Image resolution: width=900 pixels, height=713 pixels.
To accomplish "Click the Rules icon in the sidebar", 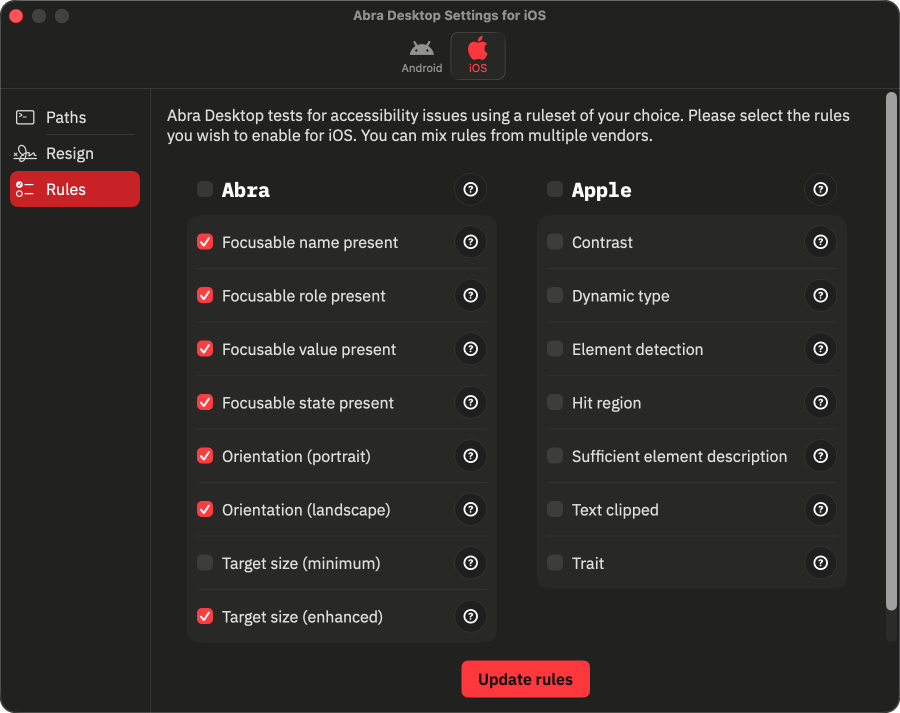I will point(24,189).
